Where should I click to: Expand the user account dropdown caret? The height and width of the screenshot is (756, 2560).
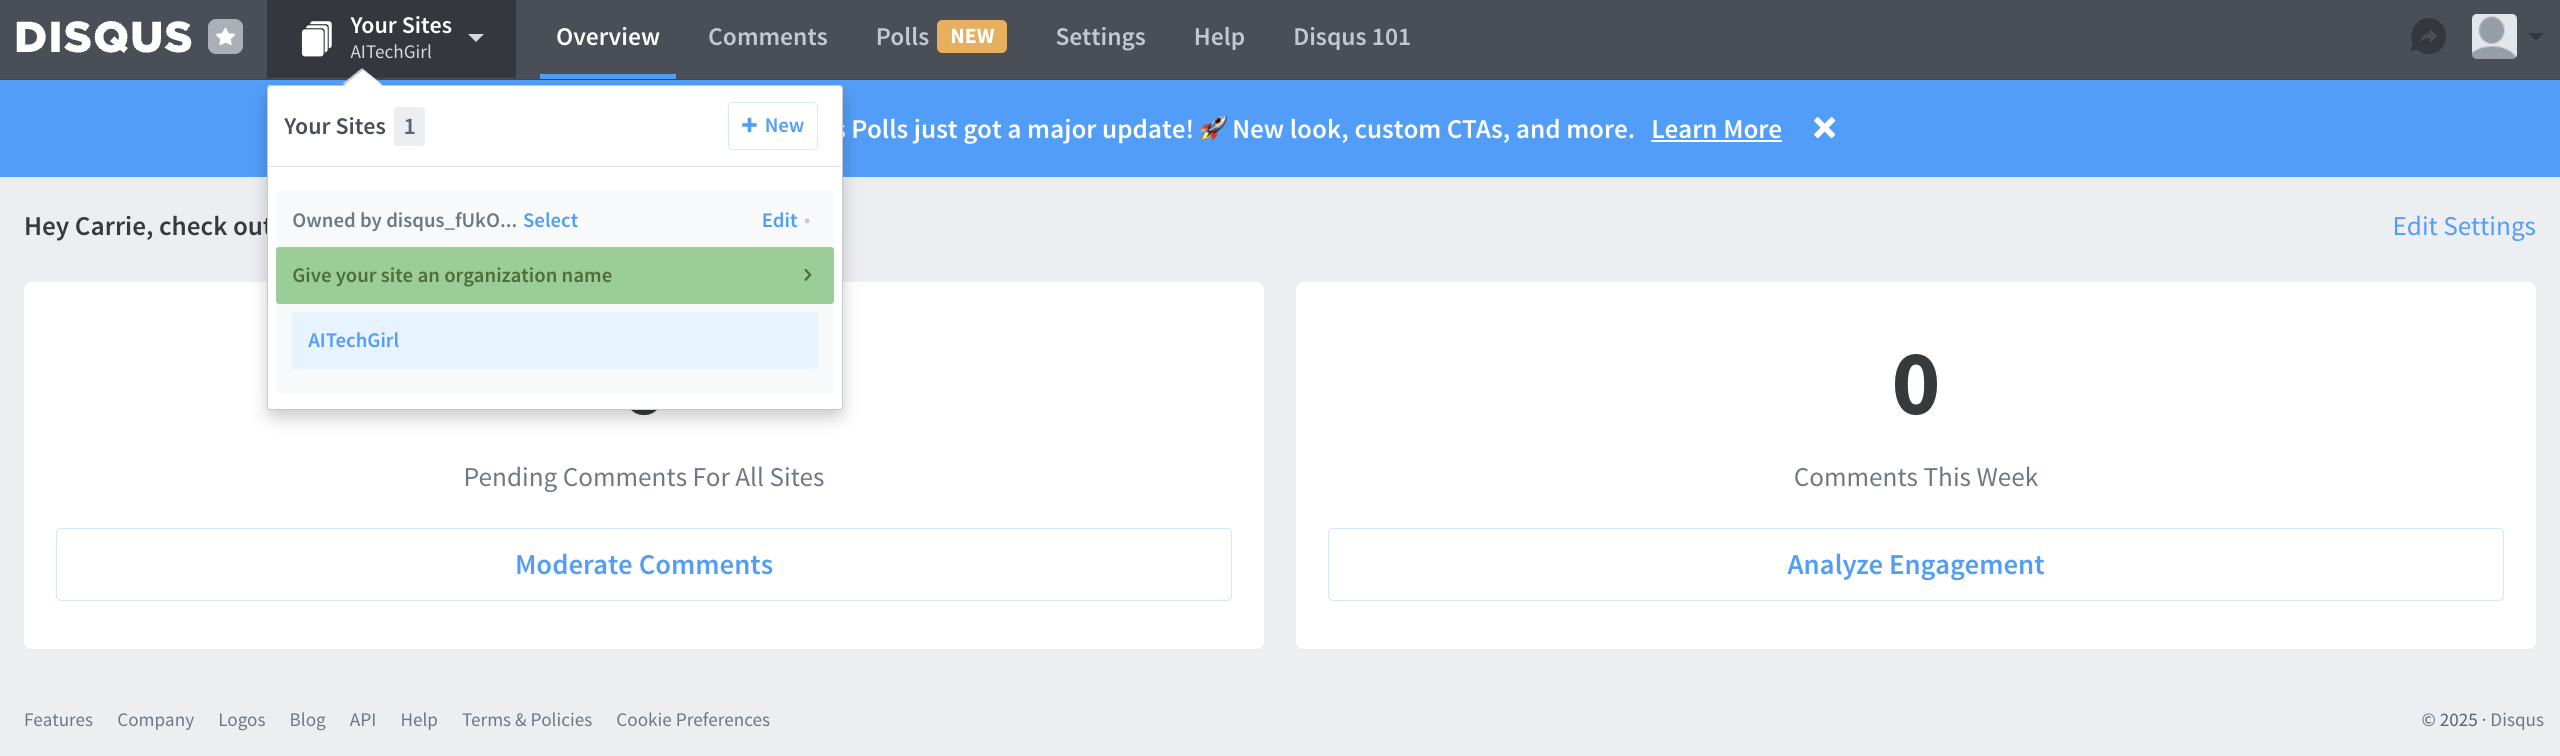tap(2536, 37)
